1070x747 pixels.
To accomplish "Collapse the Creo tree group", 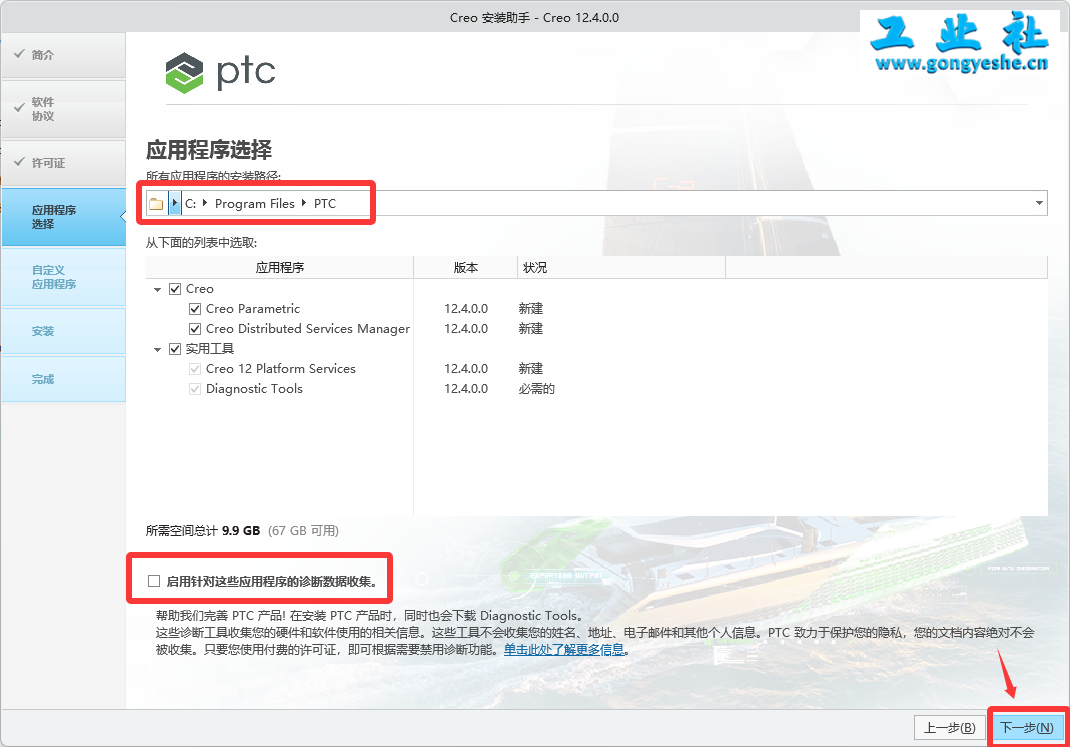I will [158, 290].
